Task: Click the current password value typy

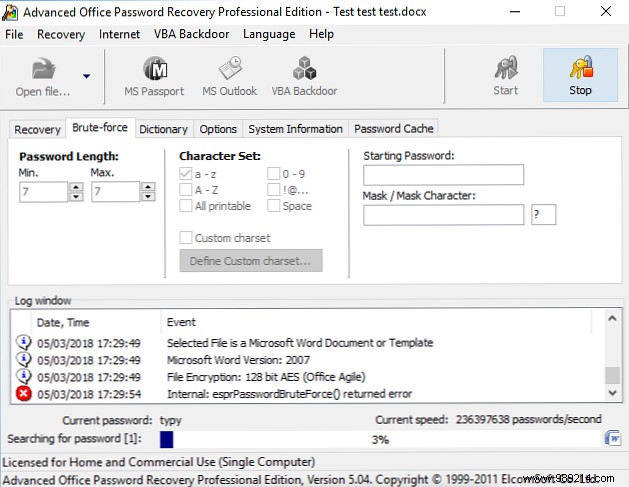Action: [x=171, y=420]
